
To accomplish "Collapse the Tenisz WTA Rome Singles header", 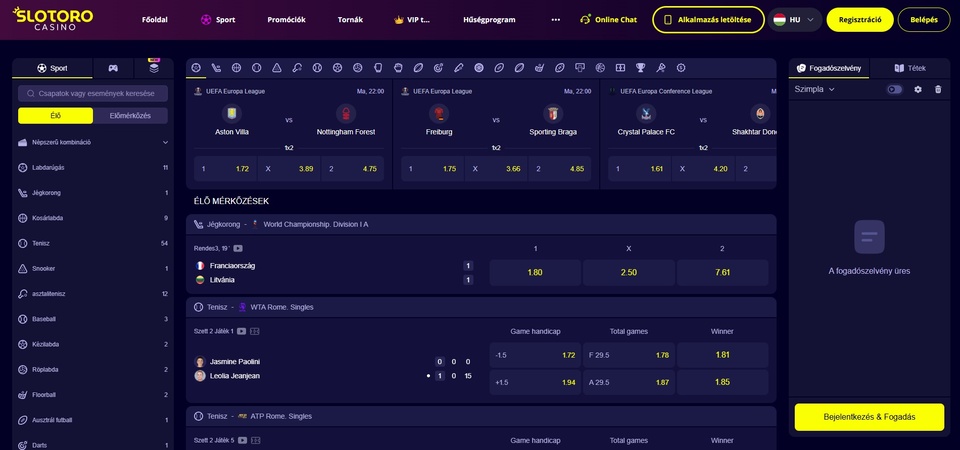I will (x=481, y=307).
